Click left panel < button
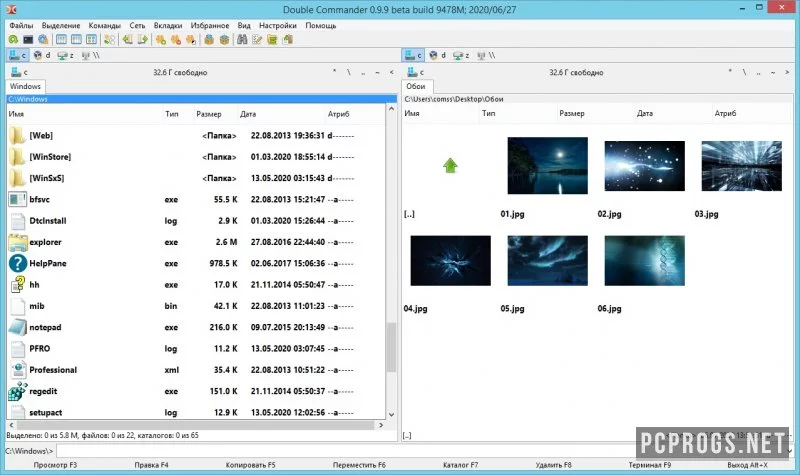Screen dimensions: 800x475 (x=392, y=72)
